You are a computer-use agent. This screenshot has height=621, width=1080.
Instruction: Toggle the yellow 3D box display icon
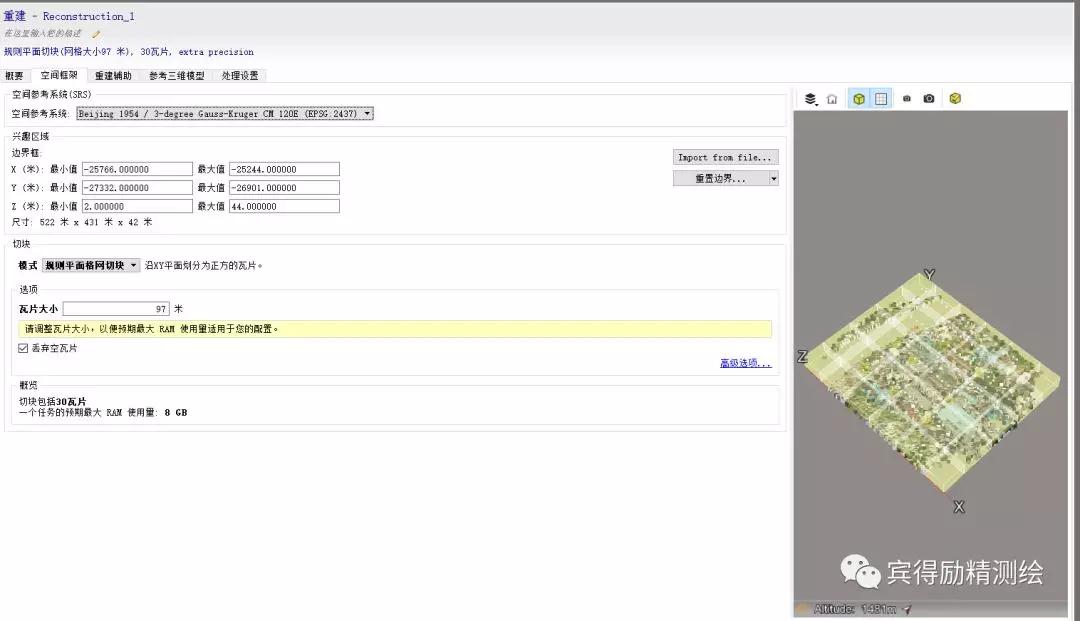click(858, 99)
